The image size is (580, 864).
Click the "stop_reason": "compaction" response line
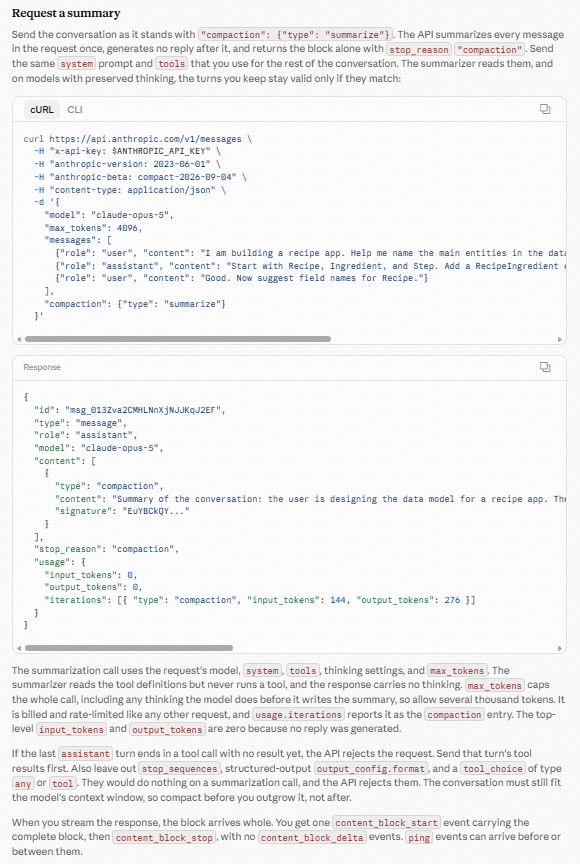106,549
